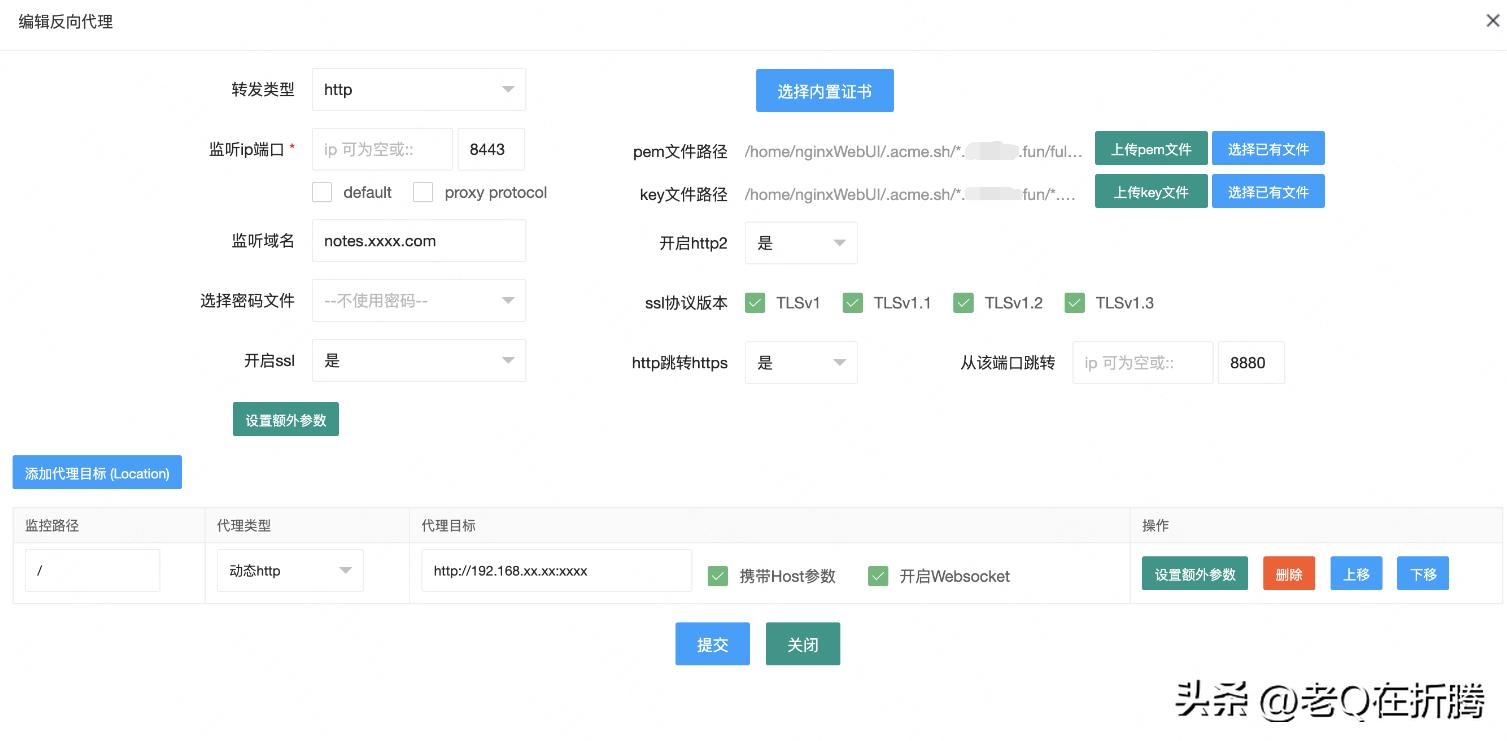打开左侧设置额外参数对话框

coord(285,419)
